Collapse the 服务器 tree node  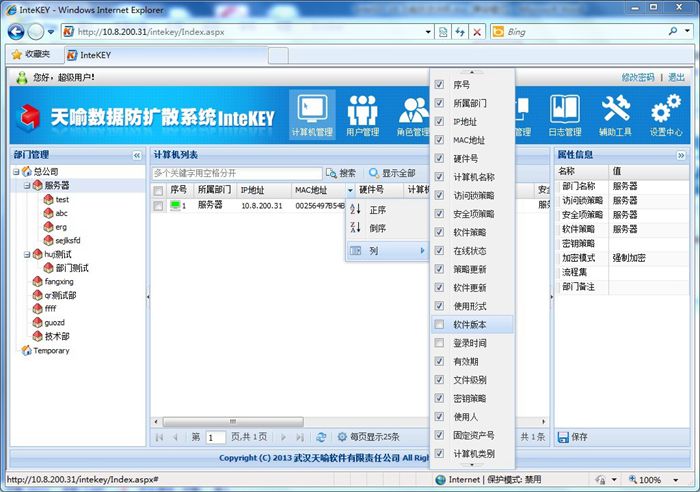27,185
